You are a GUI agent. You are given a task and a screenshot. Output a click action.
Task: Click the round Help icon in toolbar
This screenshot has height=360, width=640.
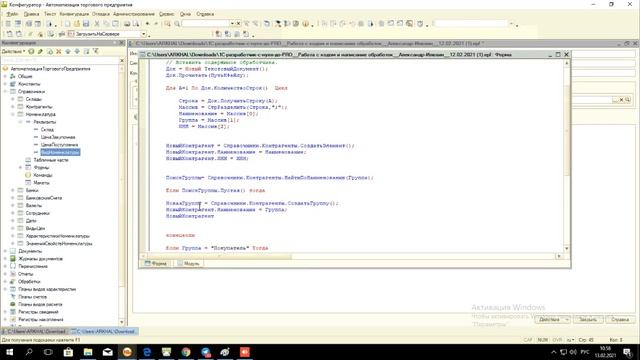click(x=305, y=24)
